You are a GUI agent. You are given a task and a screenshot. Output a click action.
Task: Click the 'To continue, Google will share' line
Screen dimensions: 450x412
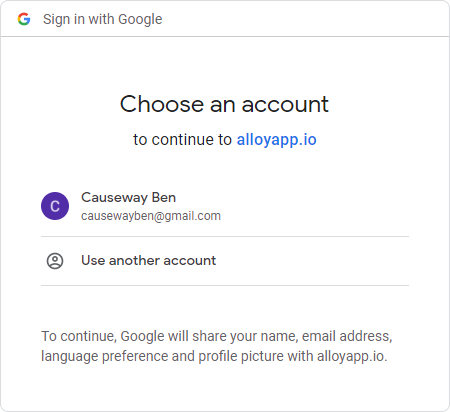(x=217, y=336)
